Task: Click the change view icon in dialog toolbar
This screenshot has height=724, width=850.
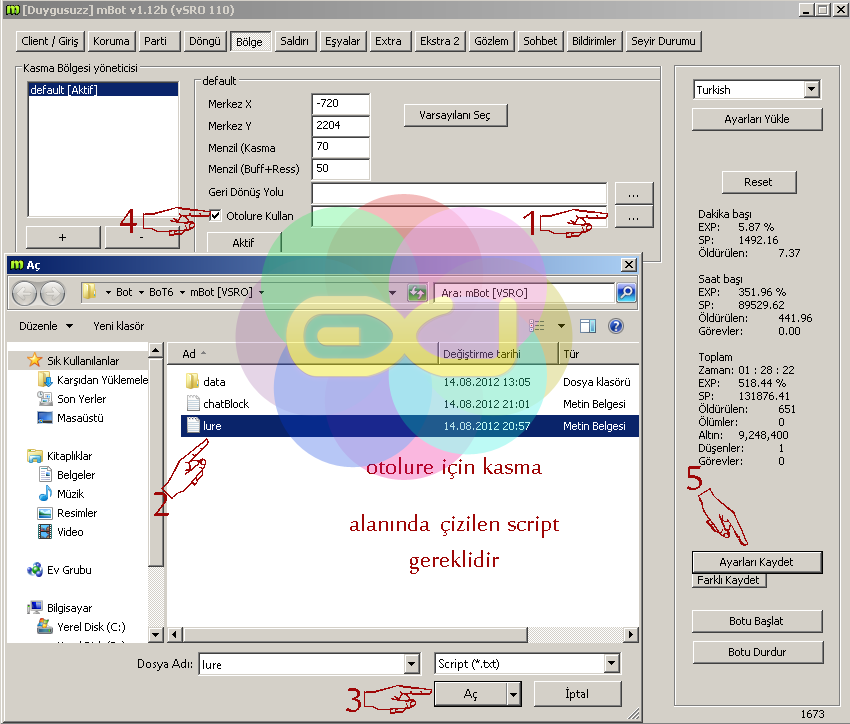Action: [x=537, y=326]
